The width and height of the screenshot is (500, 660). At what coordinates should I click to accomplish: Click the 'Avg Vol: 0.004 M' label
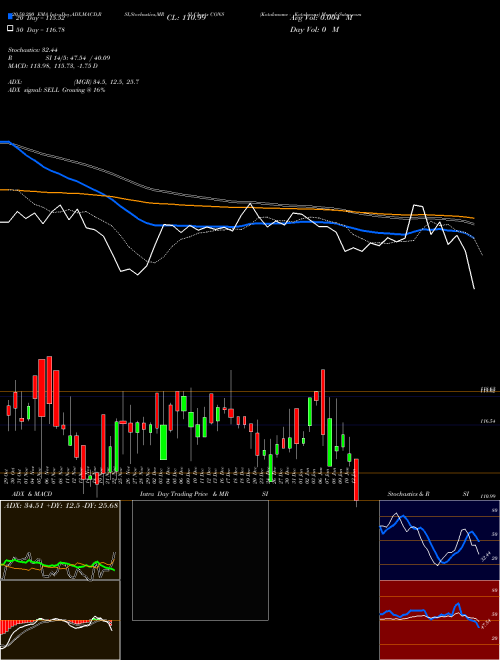tap(321, 18)
